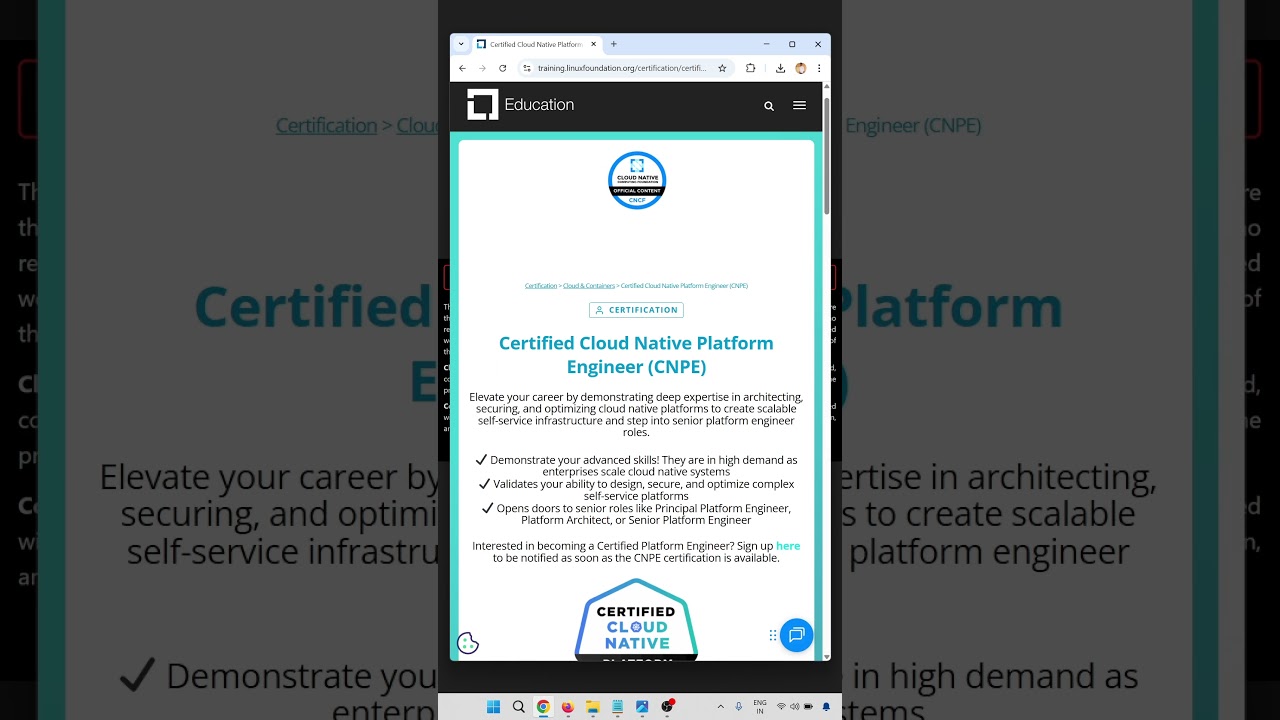Viewport: 1280px width, 720px height.
Task: Go forward in the browser
Action: point(482,68)
